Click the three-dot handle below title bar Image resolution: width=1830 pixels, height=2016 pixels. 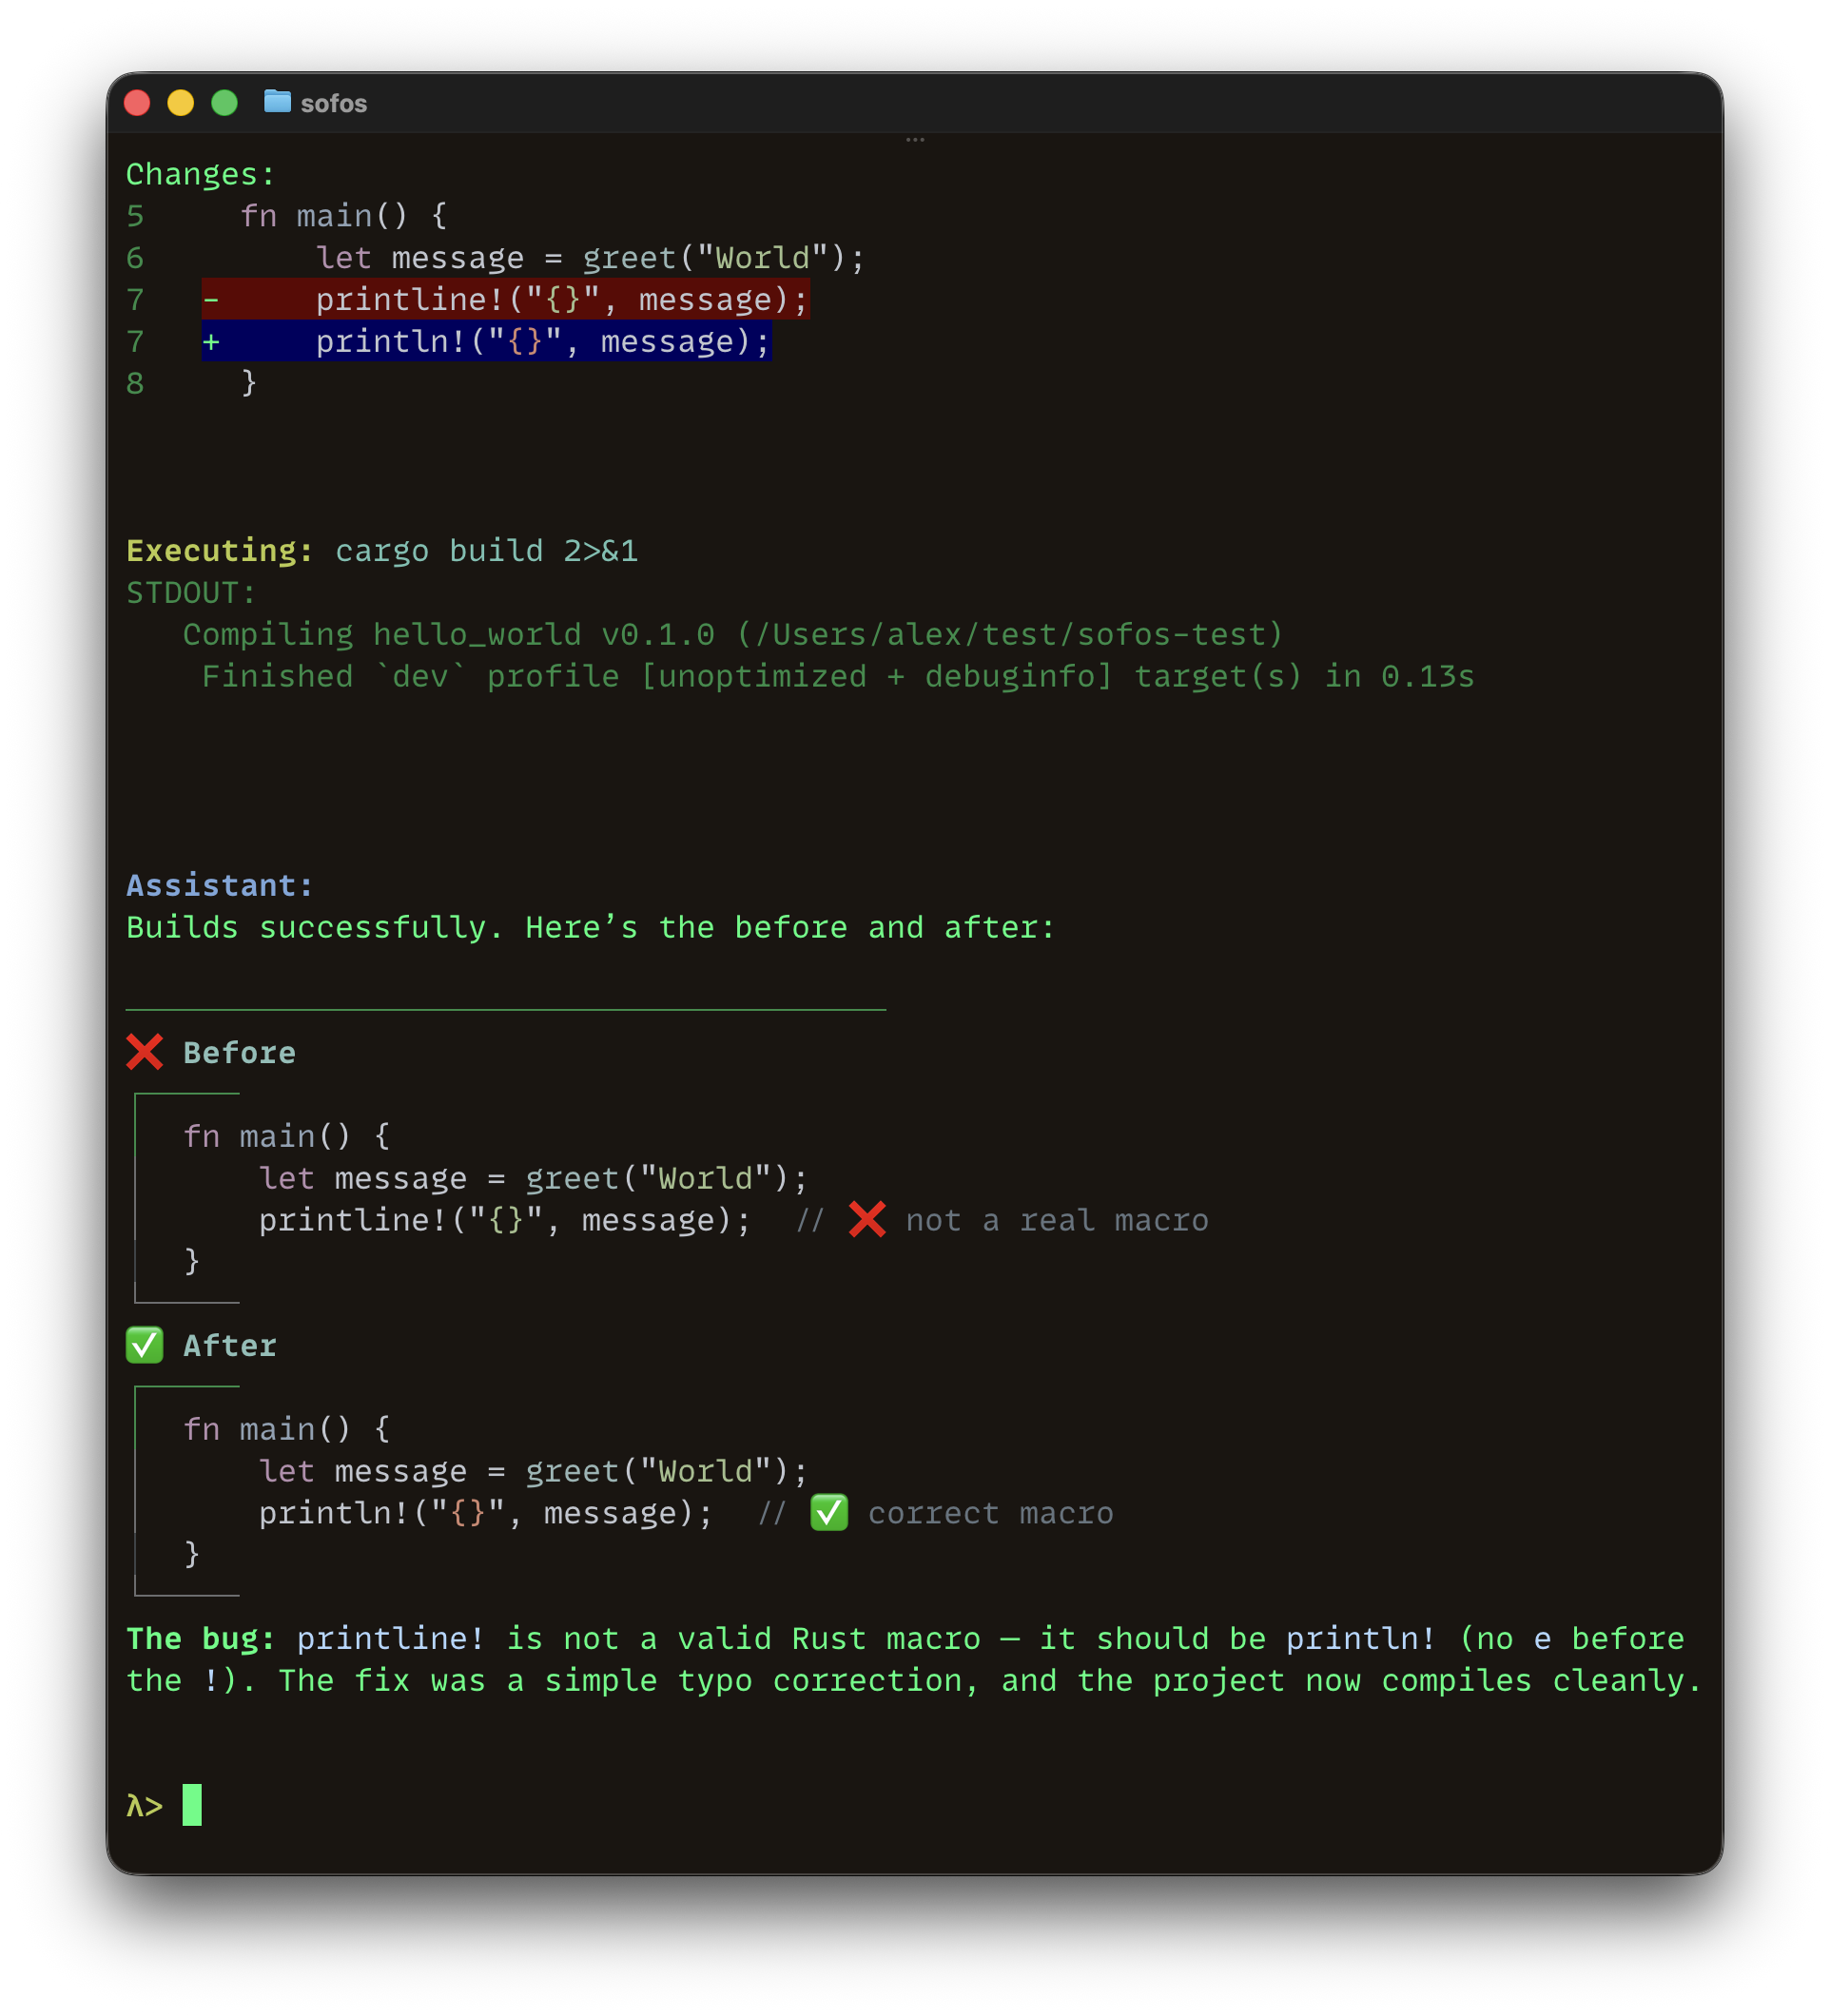(x=915, y=140)
